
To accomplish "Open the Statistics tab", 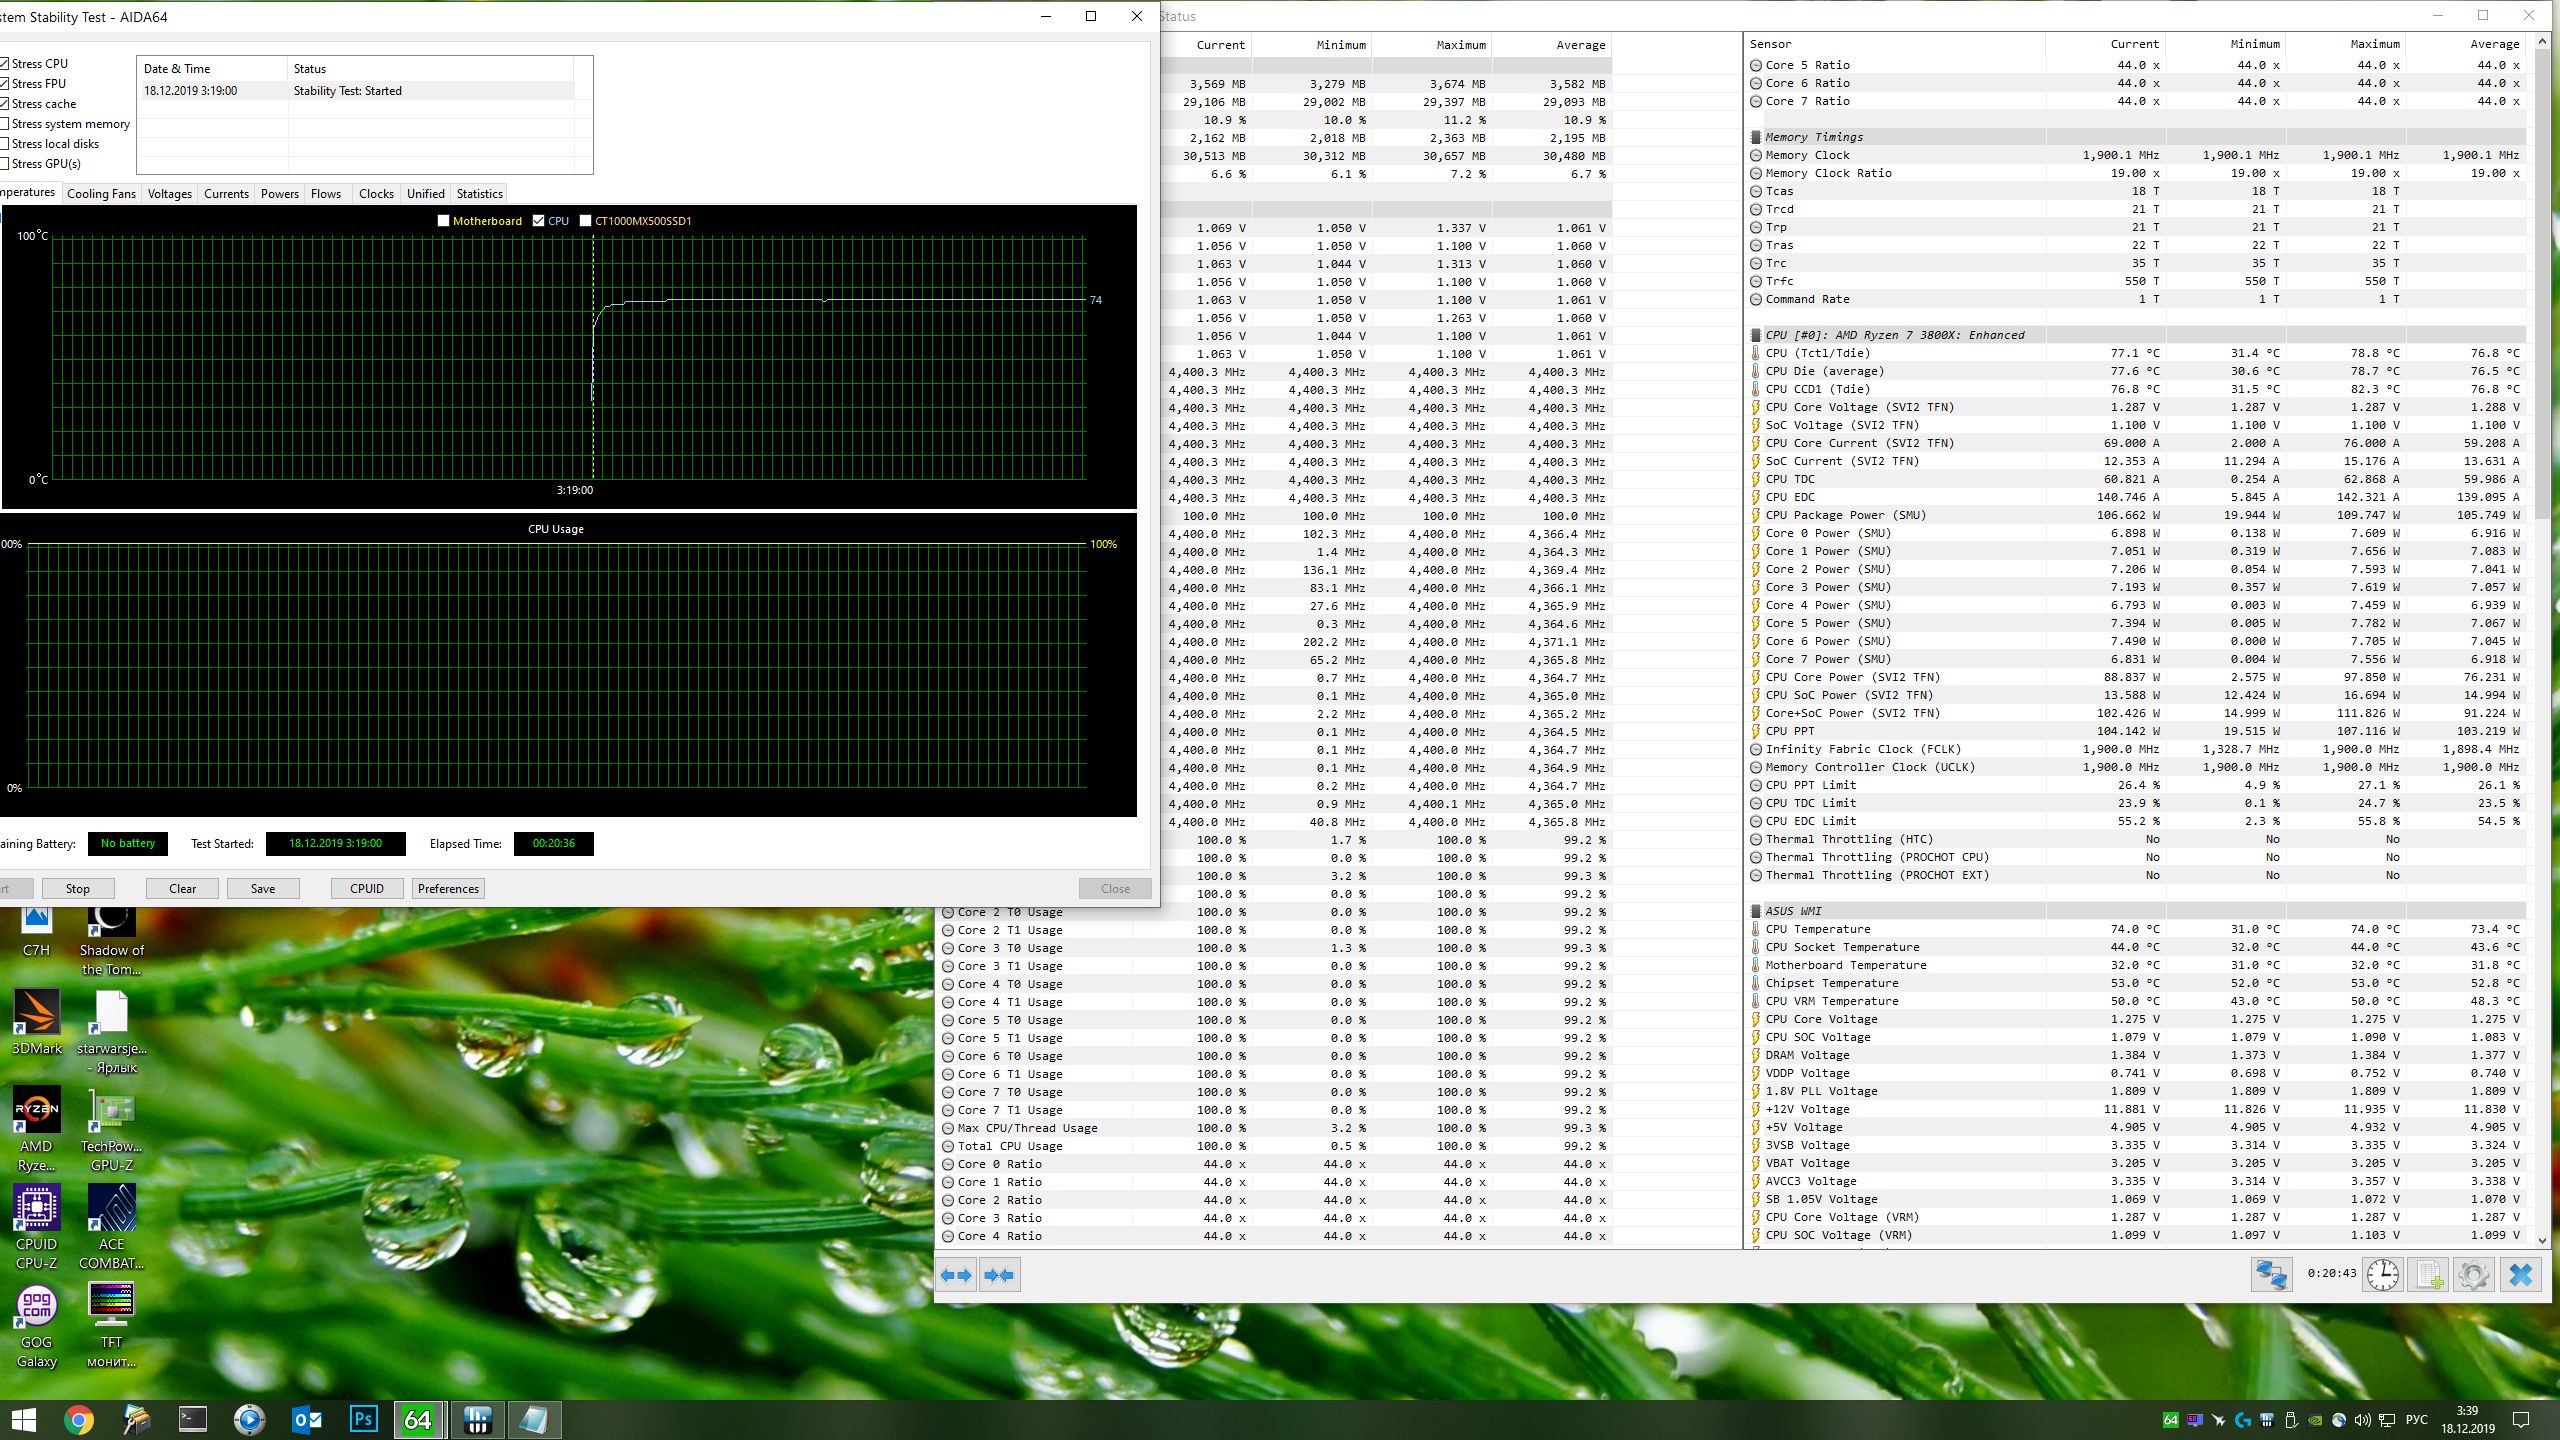I will click(479, 194).
